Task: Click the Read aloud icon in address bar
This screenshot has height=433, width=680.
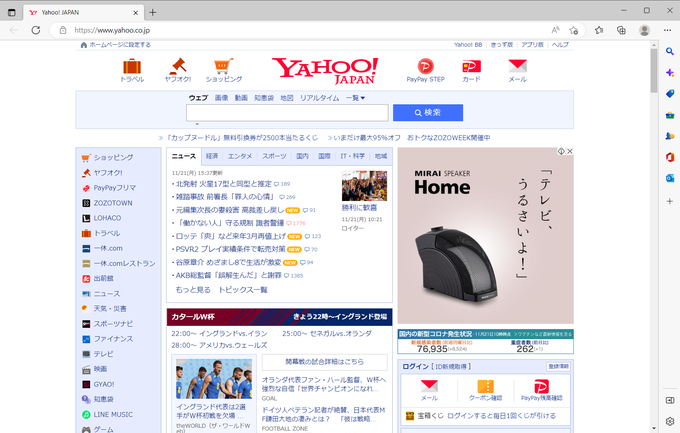Action: pyautogui.click(x=555, y=30)
